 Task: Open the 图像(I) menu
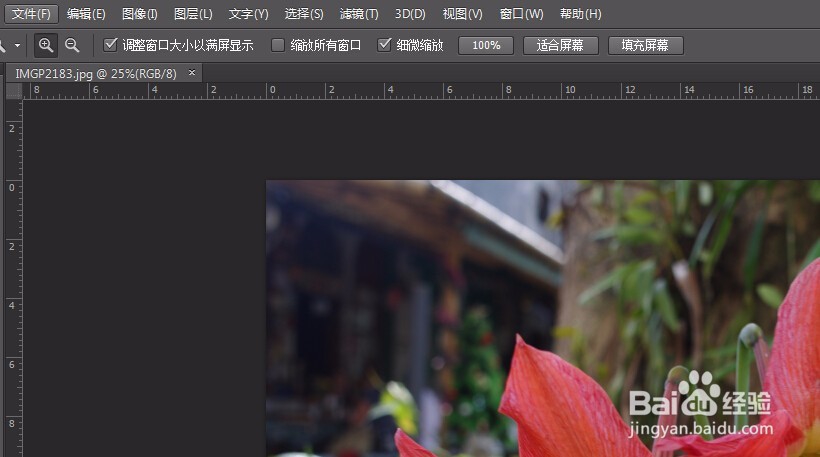pos(140,14)
